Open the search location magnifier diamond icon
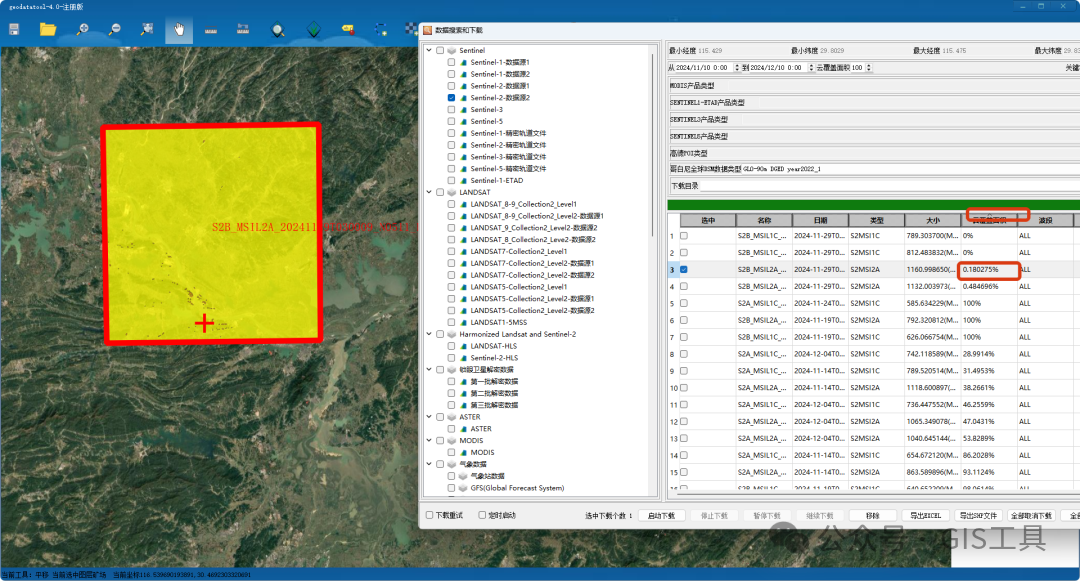Image resolution: width=1080 pixels, height=581 pixels. [278, 30]
